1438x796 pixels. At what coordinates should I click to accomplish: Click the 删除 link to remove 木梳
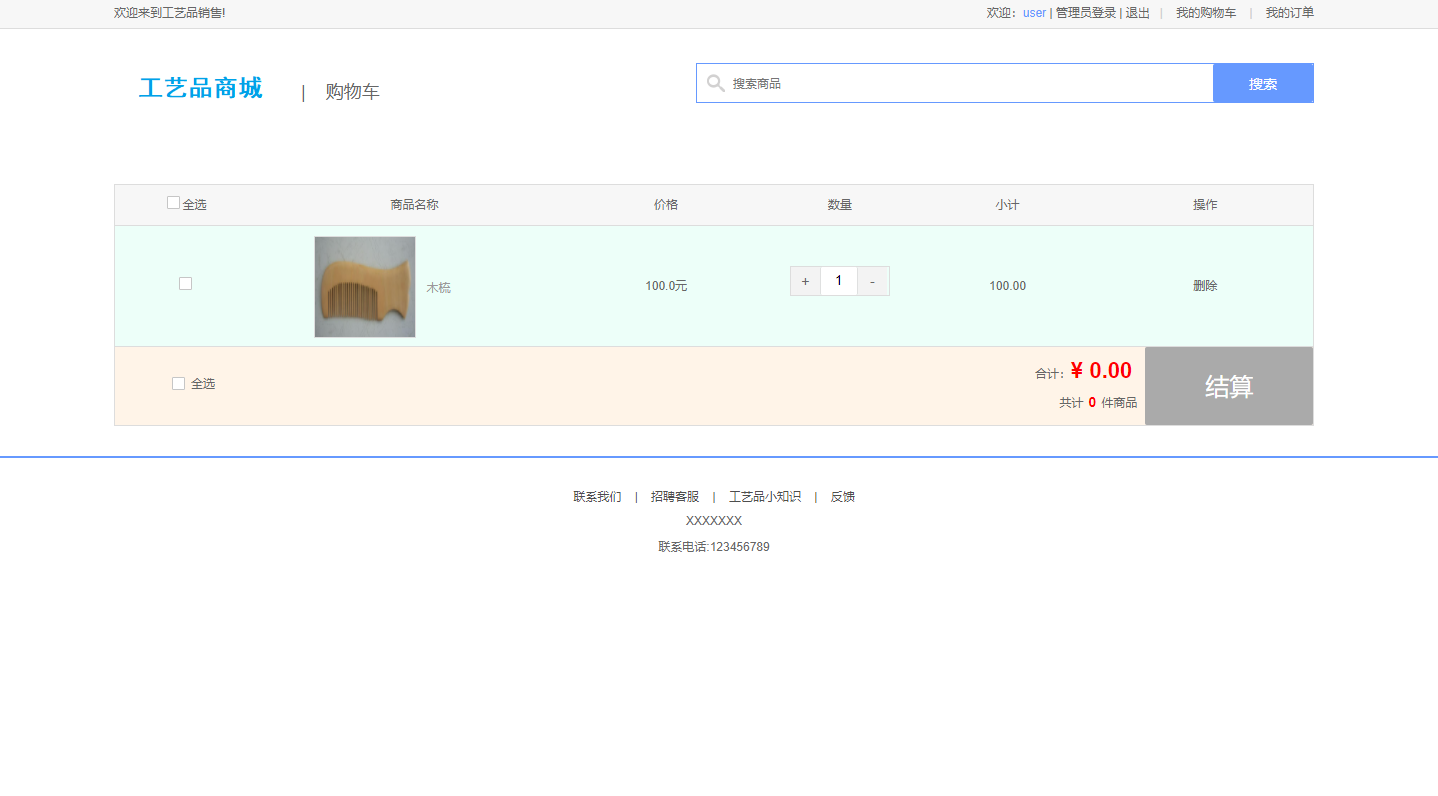tap(1205, 285)
